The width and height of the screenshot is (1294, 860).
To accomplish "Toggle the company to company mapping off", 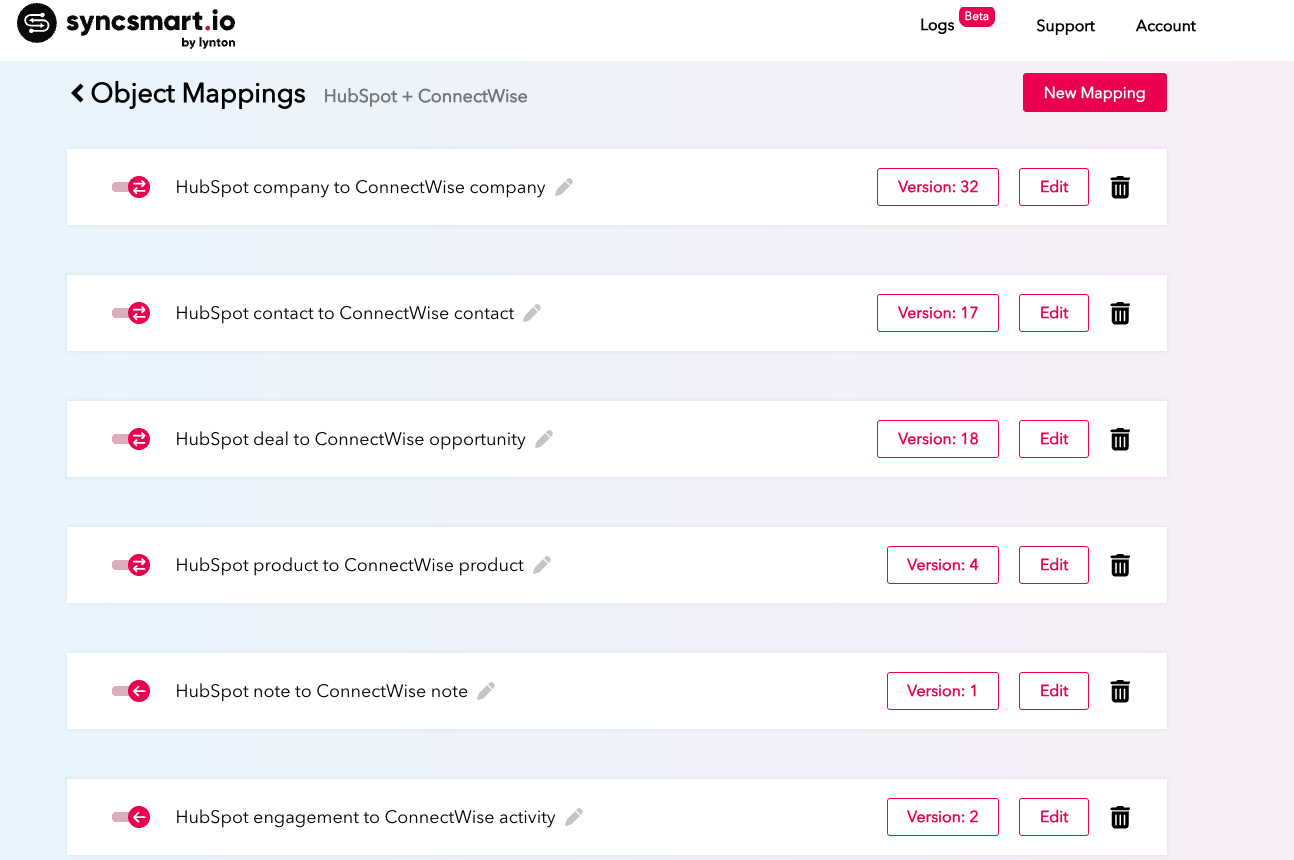I will pyautogui.click(x=131, y=187).
